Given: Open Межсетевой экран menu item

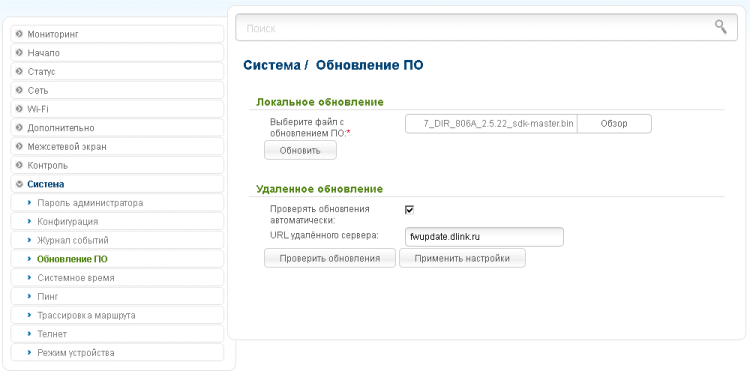Looking at the screenshot, I should pos(117,146).
